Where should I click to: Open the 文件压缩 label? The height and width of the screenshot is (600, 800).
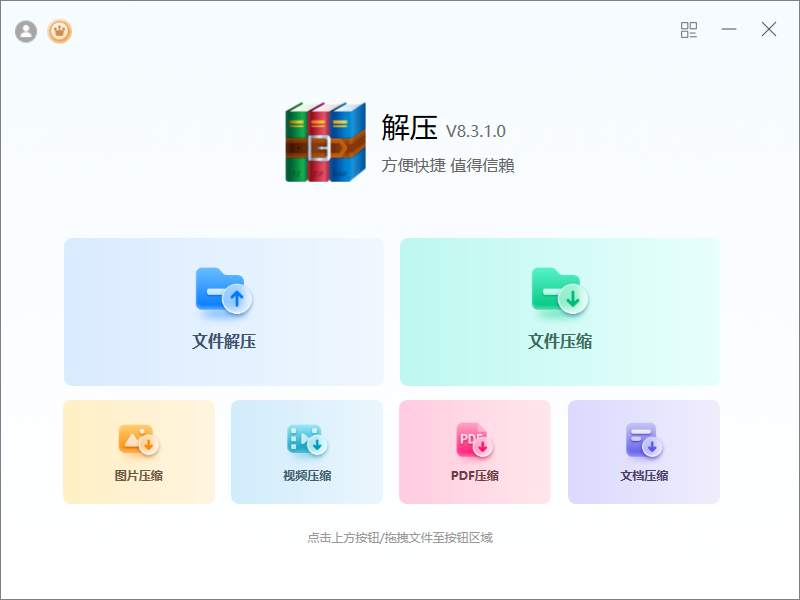pyautogui.click(x=560, y=342)
